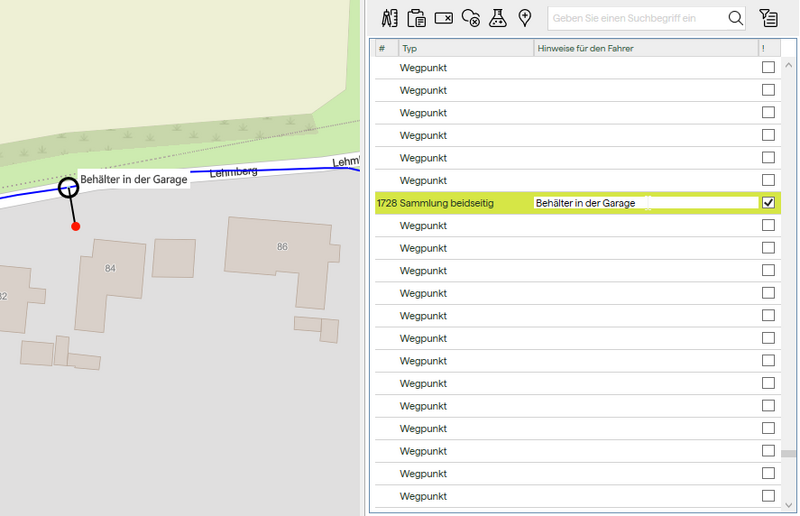800x516 pixels.
Task: Sort by the 'Typ' column header
Action: [466, 48]
